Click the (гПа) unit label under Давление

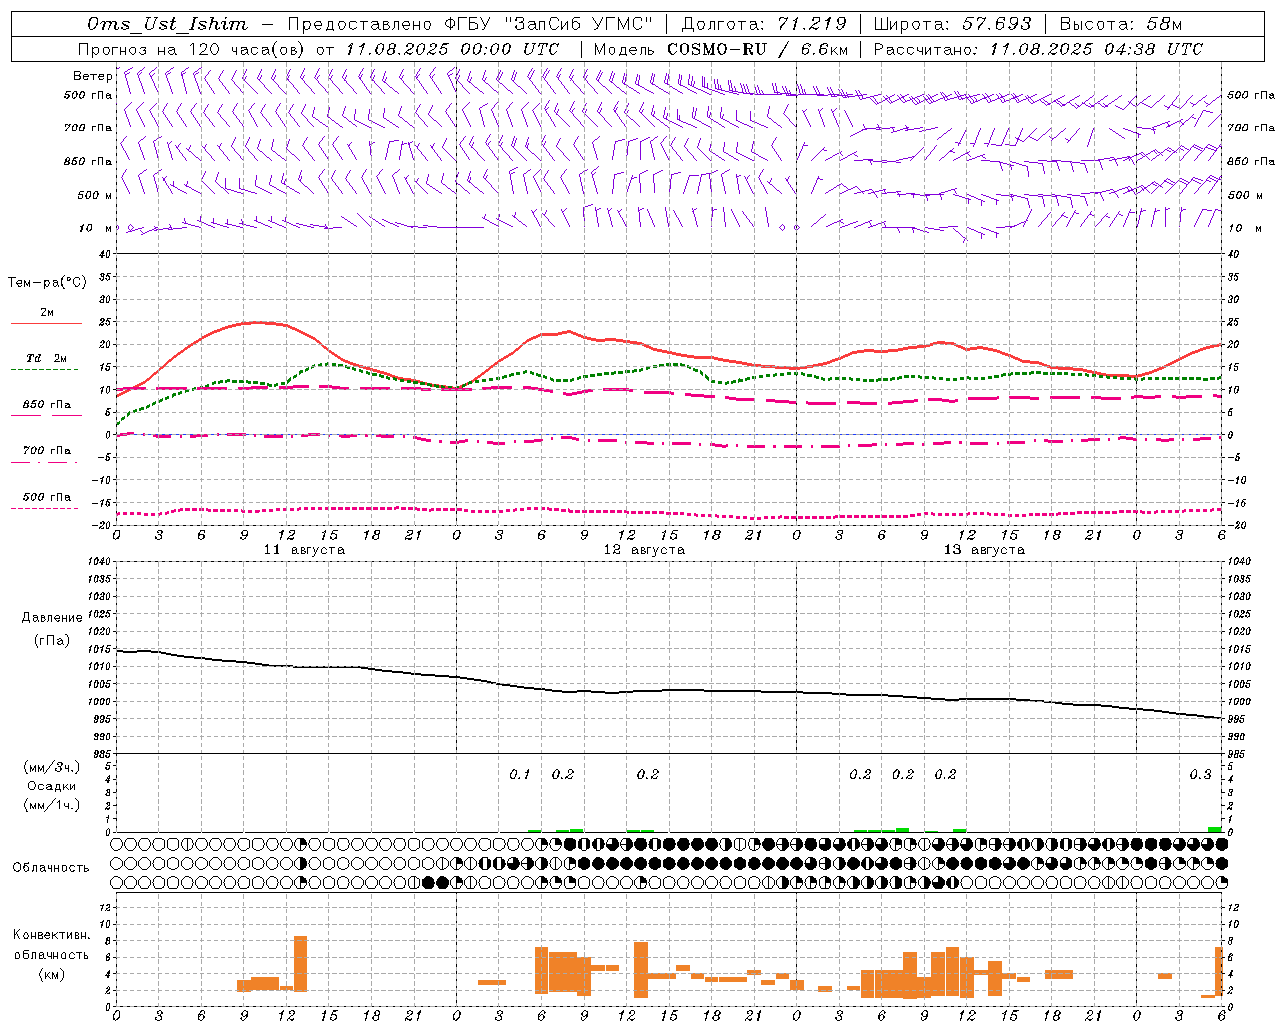pyautogui.click(x=51, y=640)
